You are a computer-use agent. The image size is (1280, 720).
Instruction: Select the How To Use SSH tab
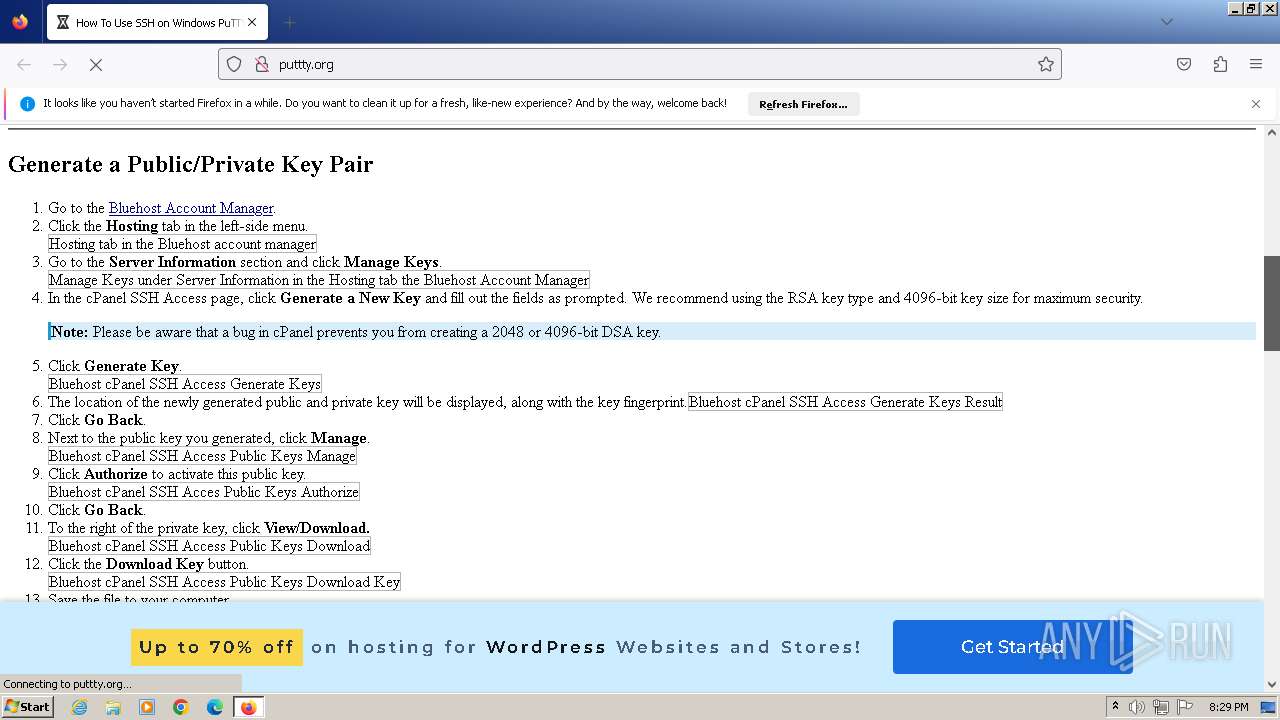coord(150,22)
